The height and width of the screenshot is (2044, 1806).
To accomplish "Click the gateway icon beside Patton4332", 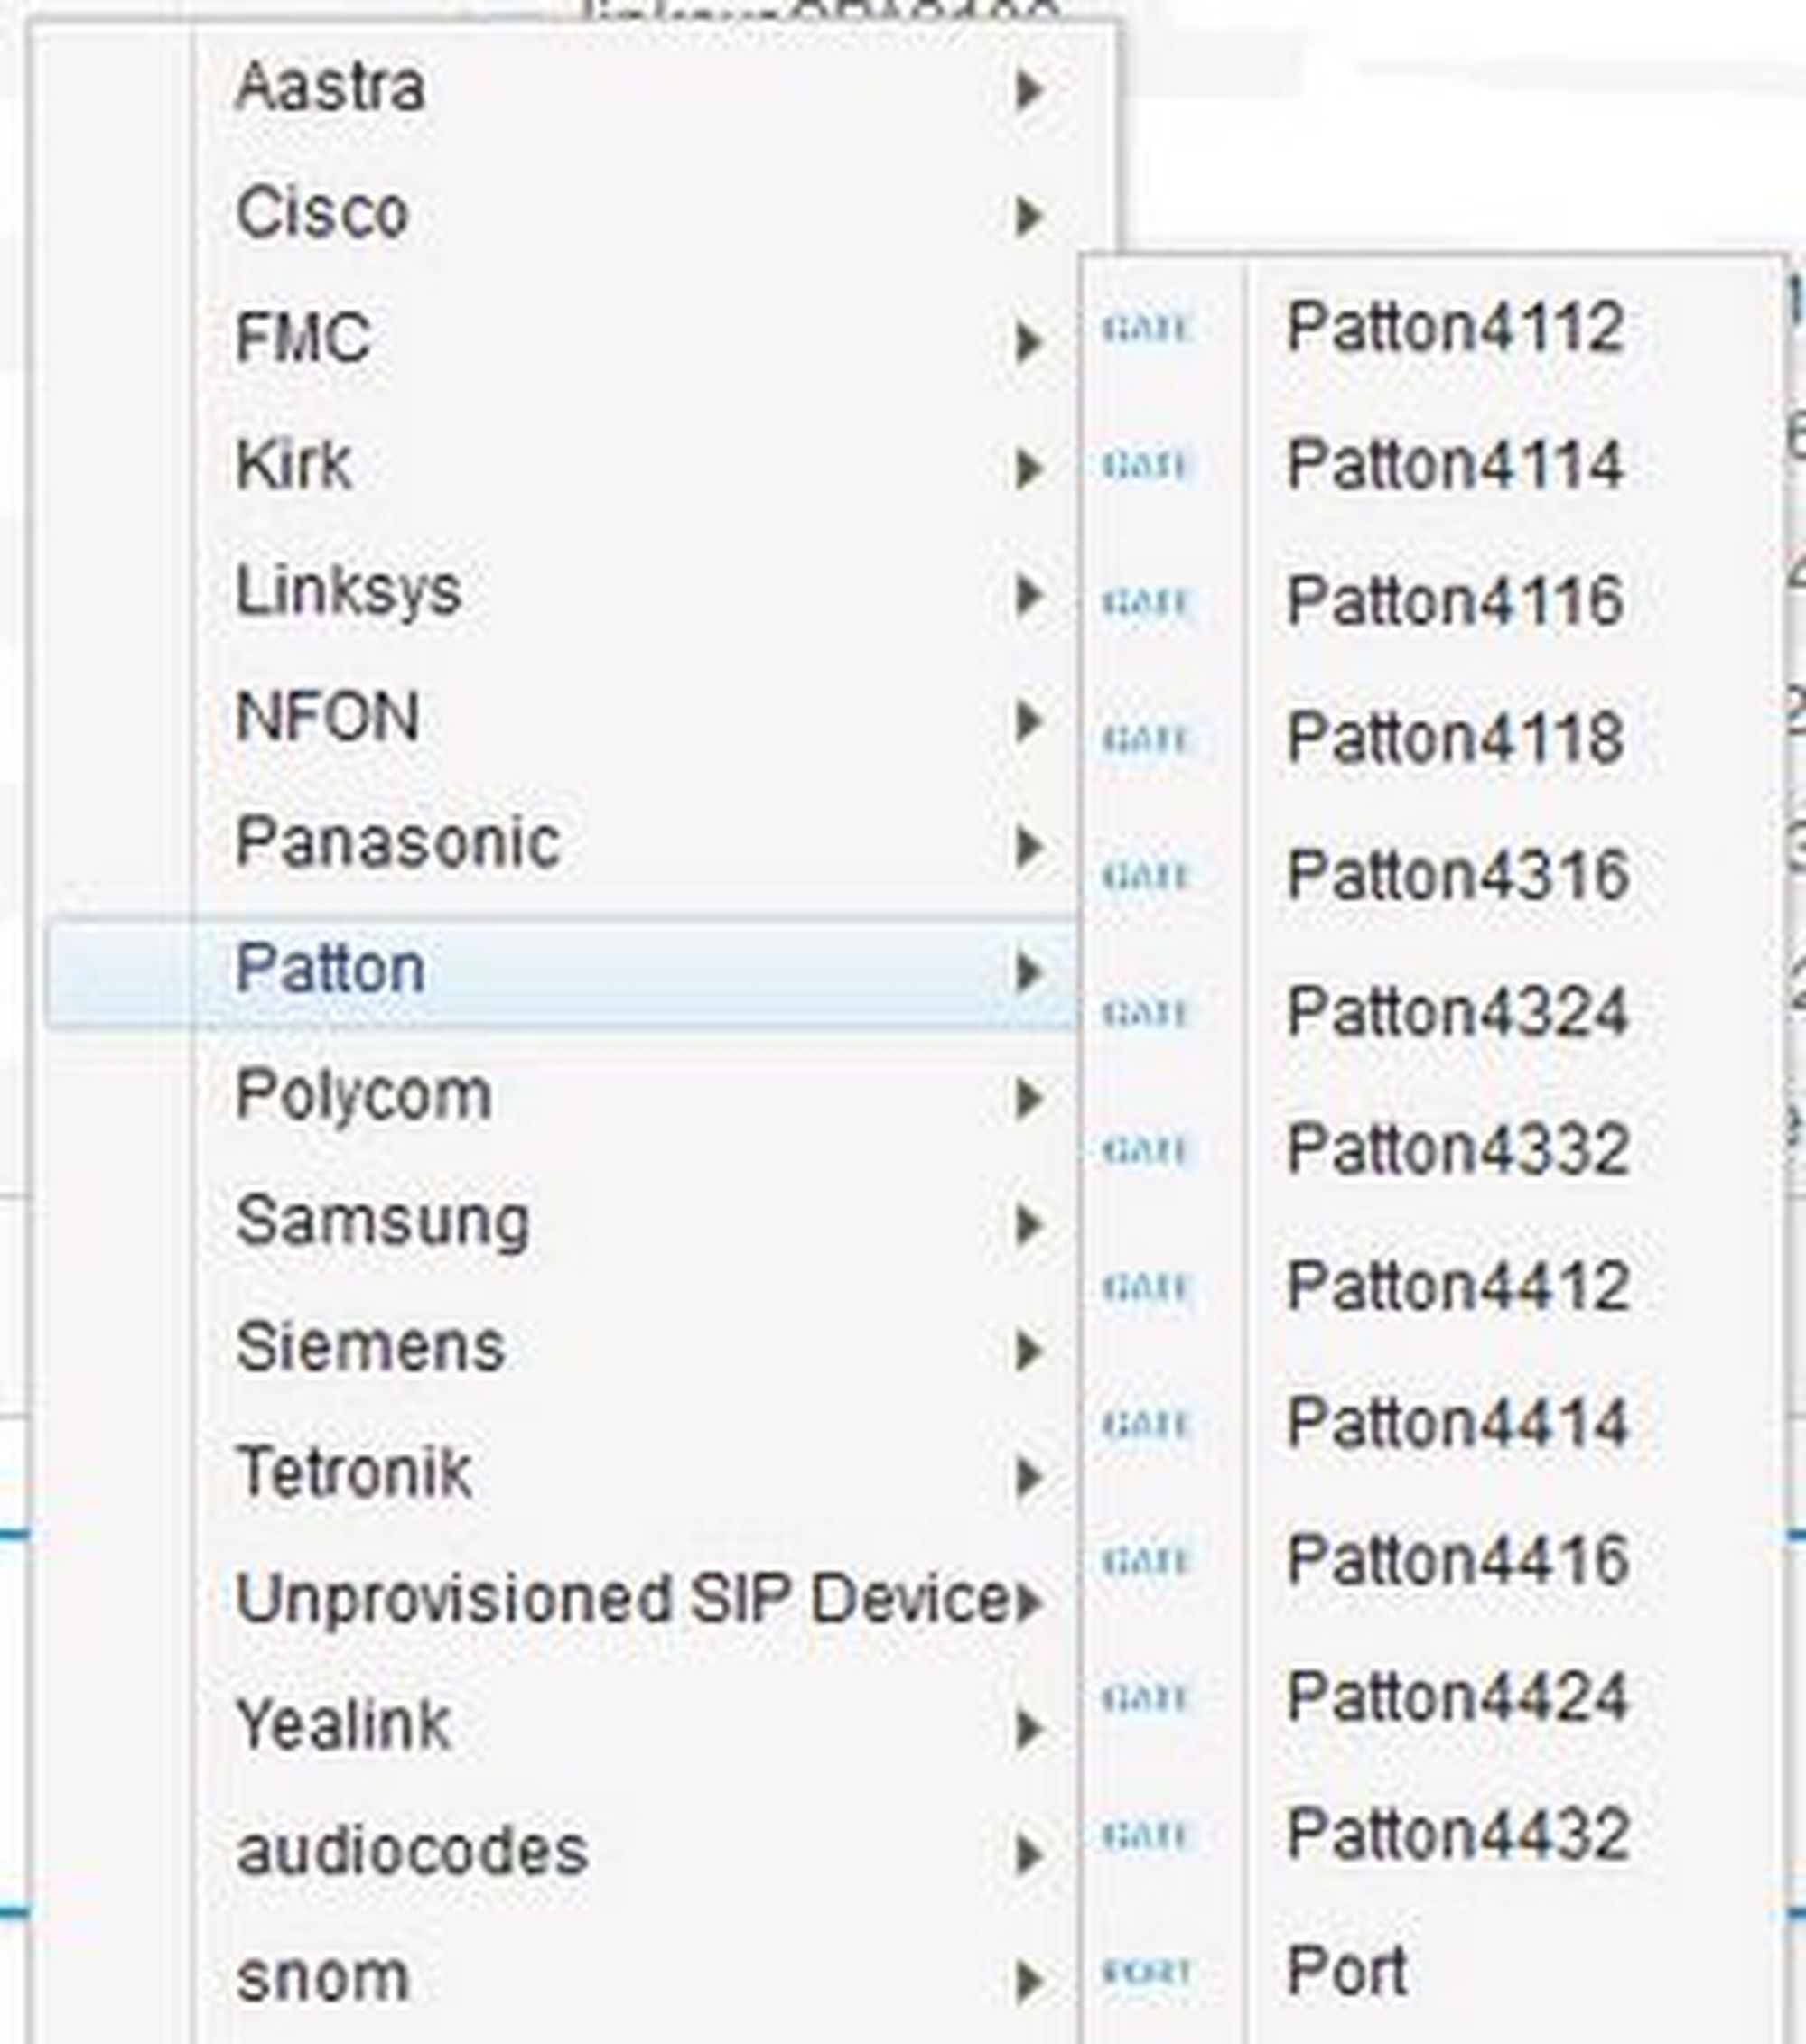I will (1146, 1150).
